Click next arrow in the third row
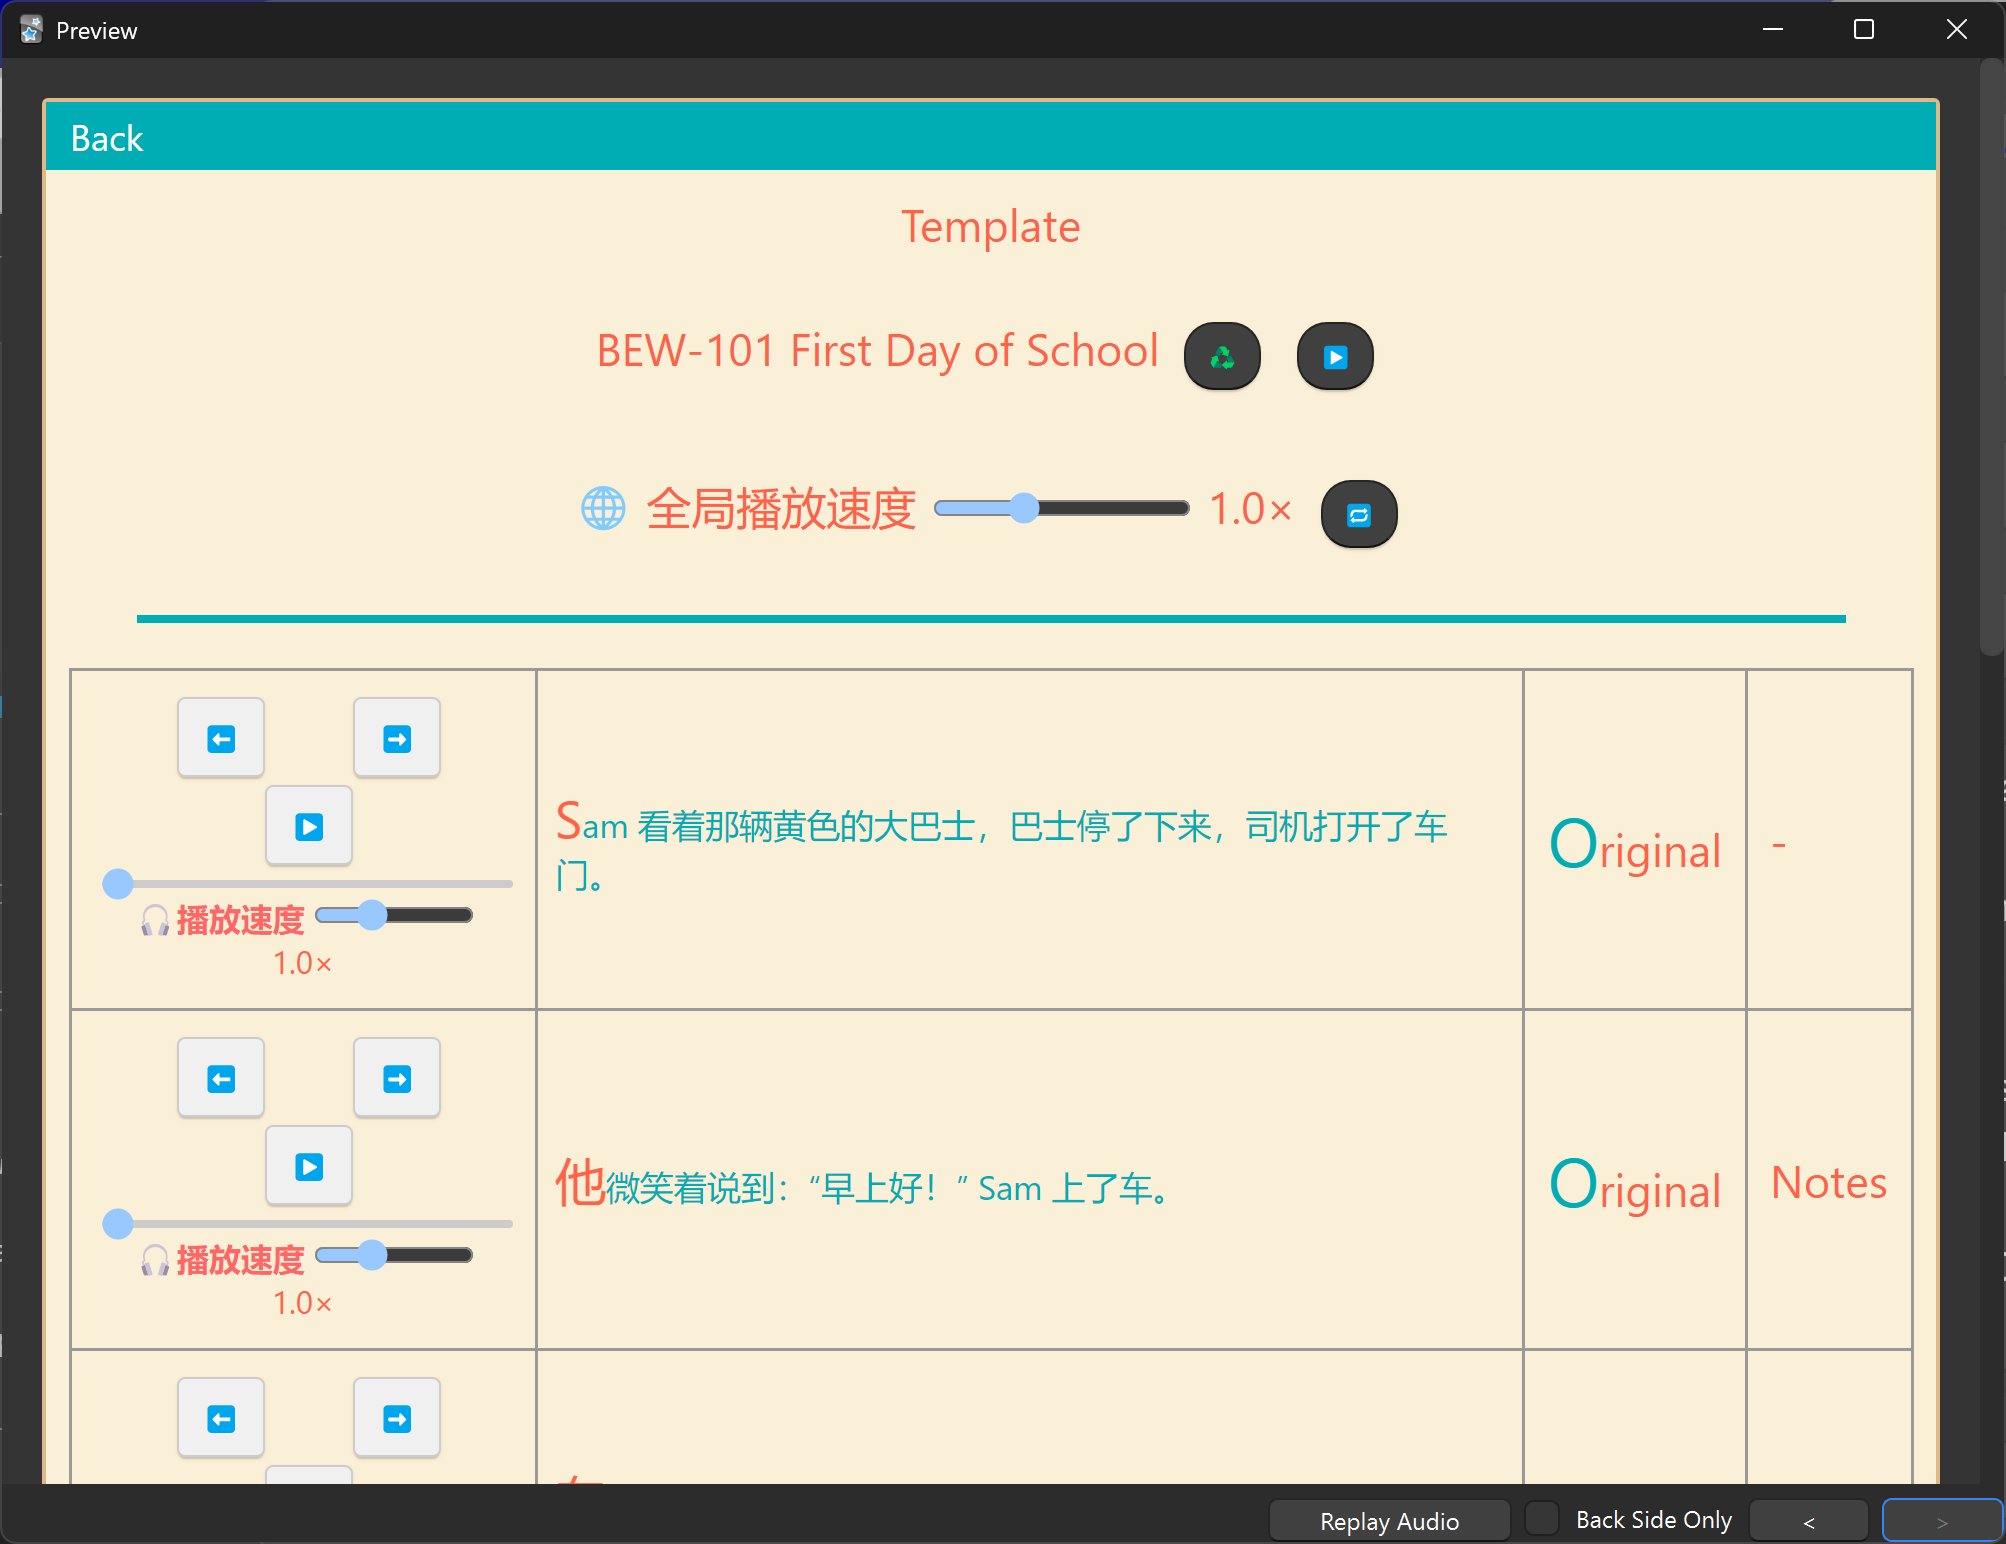2006x1544 pixels. (x=397, y=1418)
